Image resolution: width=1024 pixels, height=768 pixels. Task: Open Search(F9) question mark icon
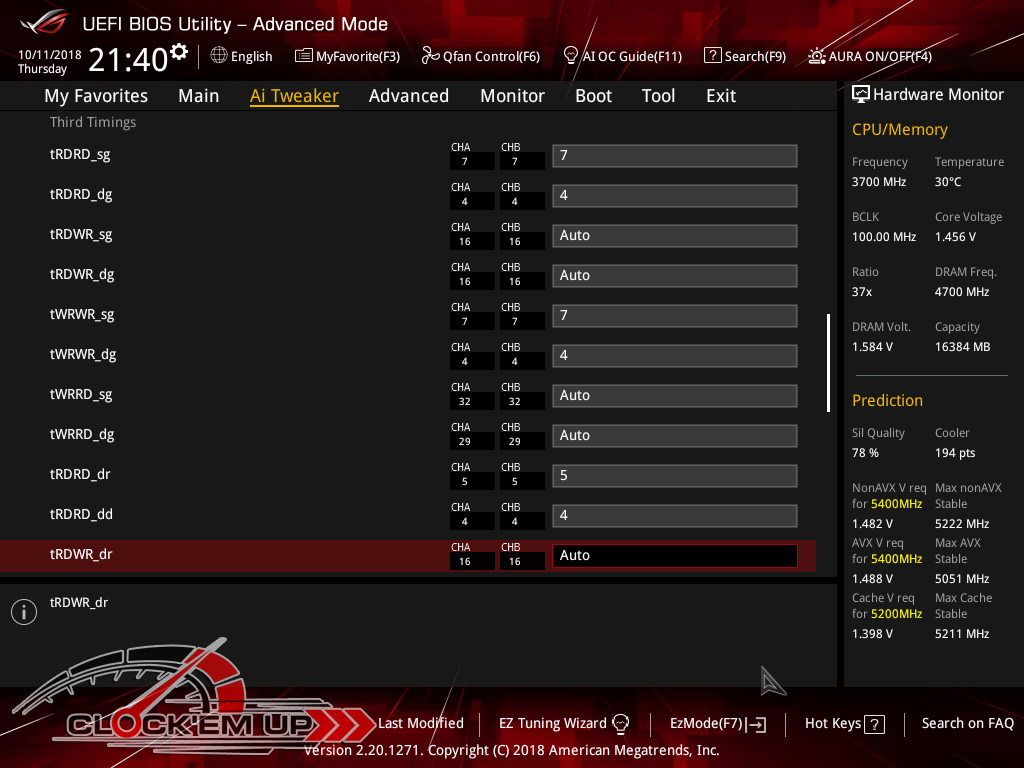[712, 56]
